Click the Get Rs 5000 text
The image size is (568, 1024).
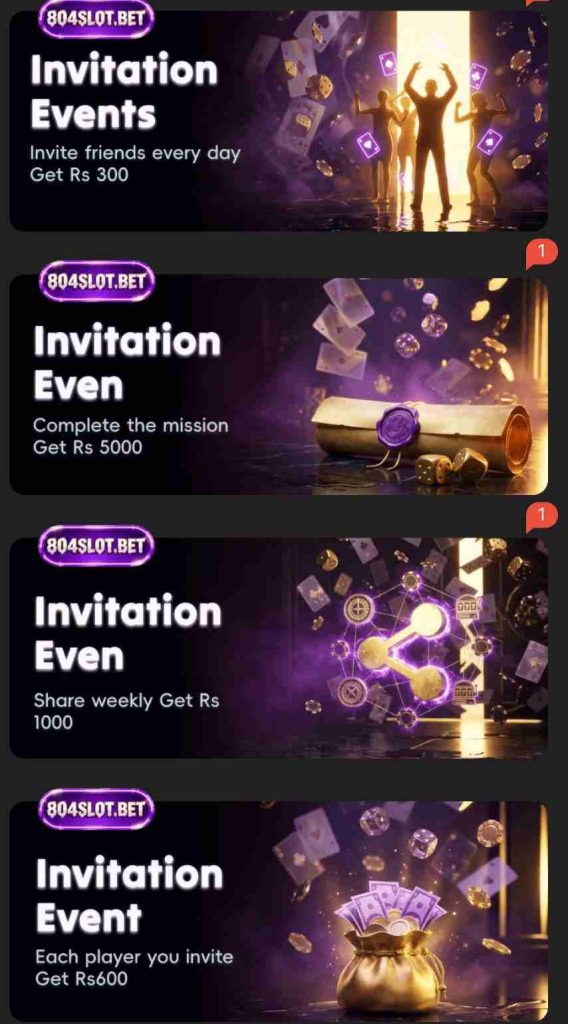[x=87, y=447]
